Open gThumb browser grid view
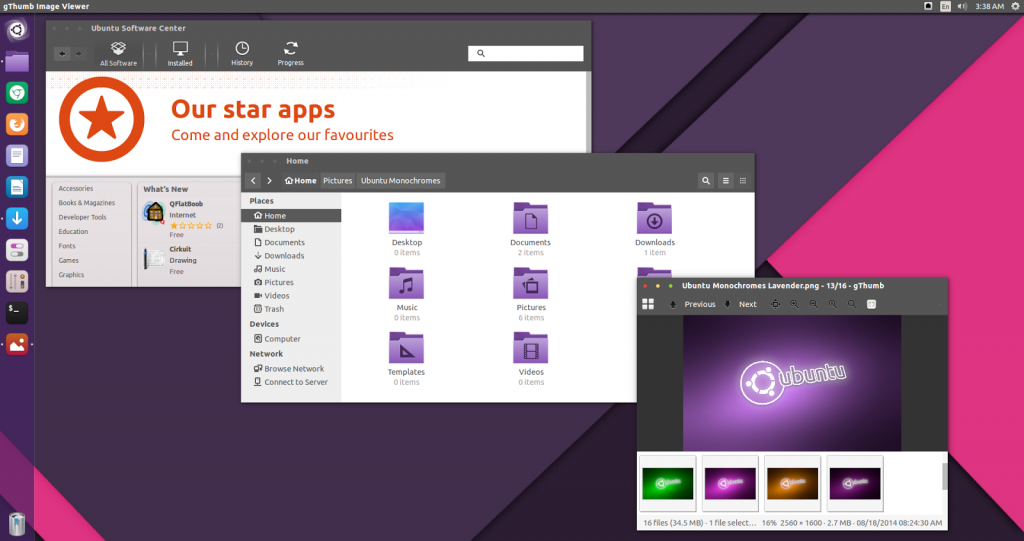 click(648, 304)
